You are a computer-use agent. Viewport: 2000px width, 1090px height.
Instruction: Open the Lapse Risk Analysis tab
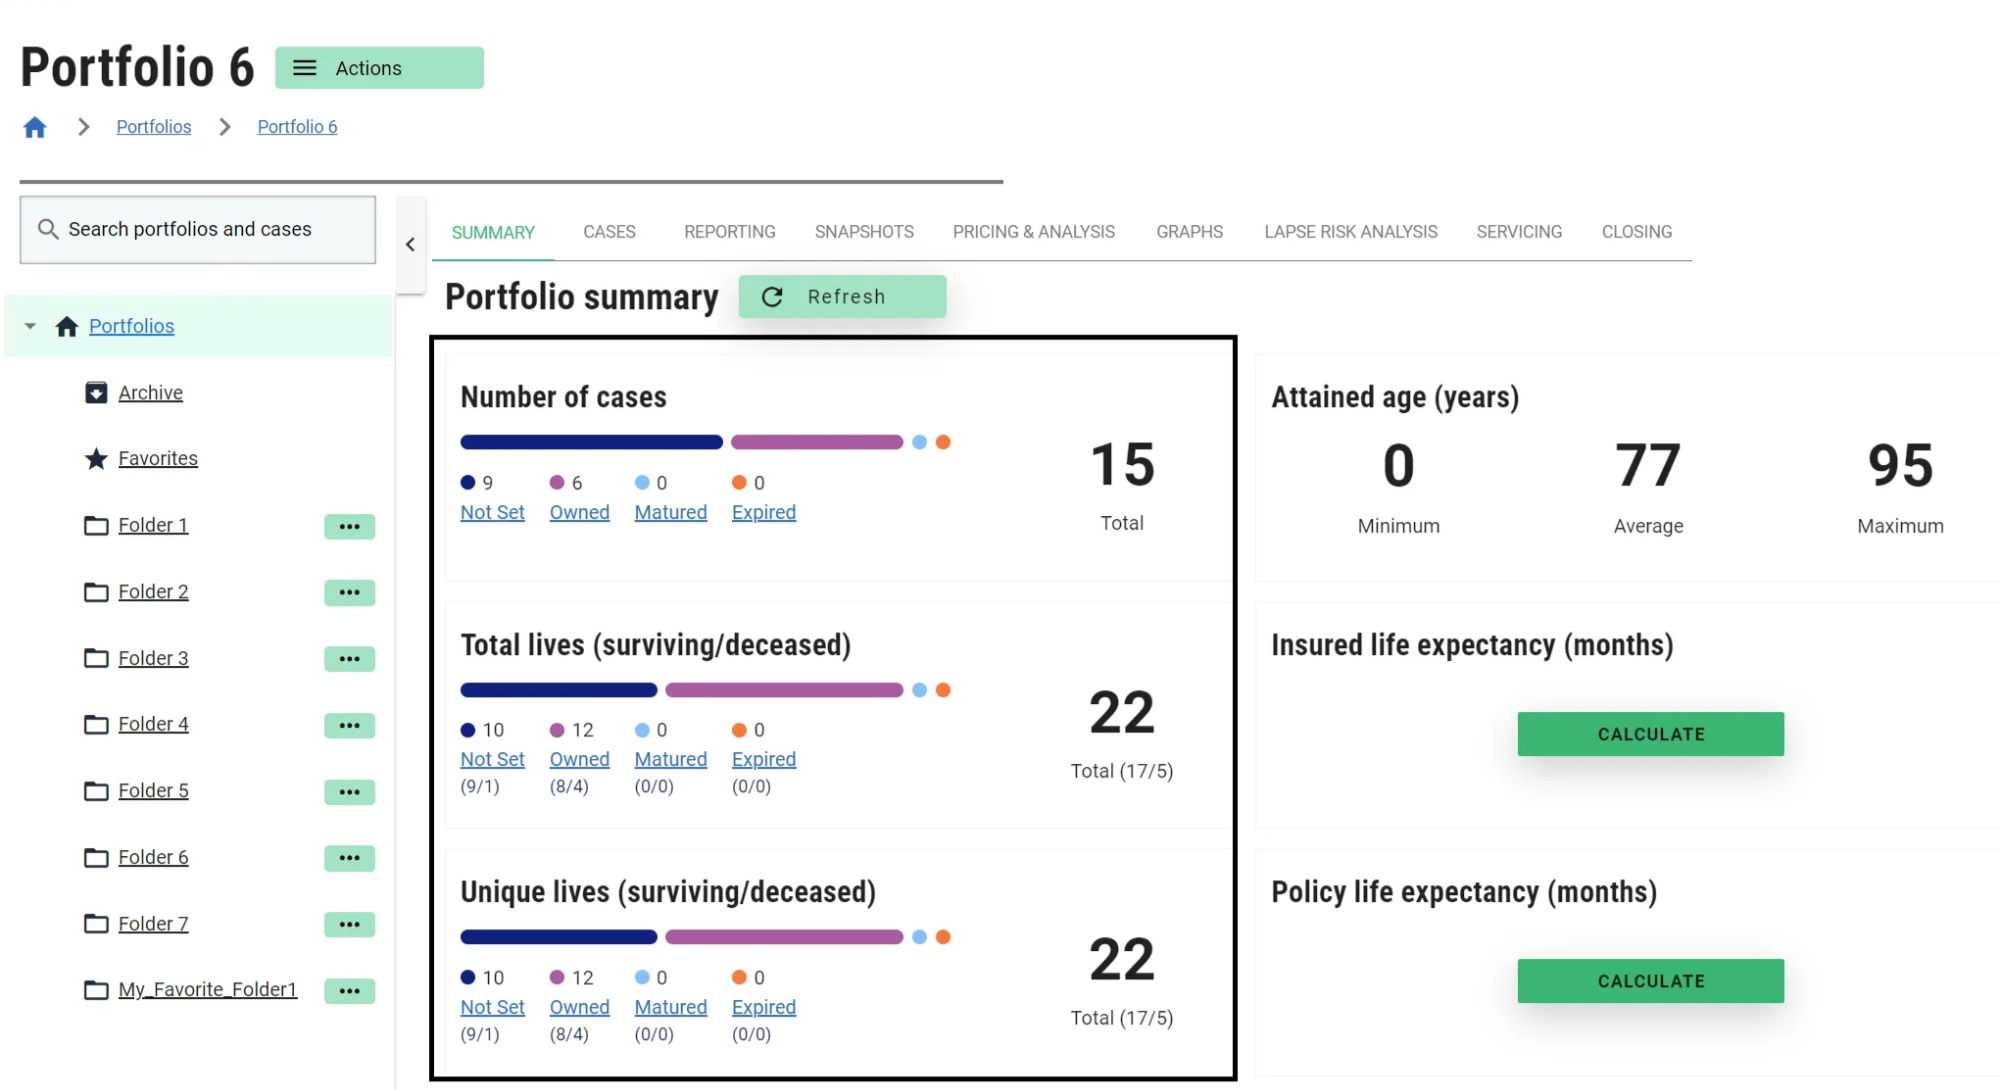point(1350,232)
